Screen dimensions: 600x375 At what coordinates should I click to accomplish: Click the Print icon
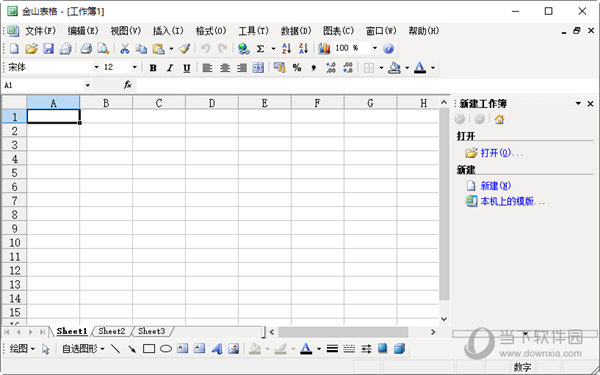[x=86, y=49]
